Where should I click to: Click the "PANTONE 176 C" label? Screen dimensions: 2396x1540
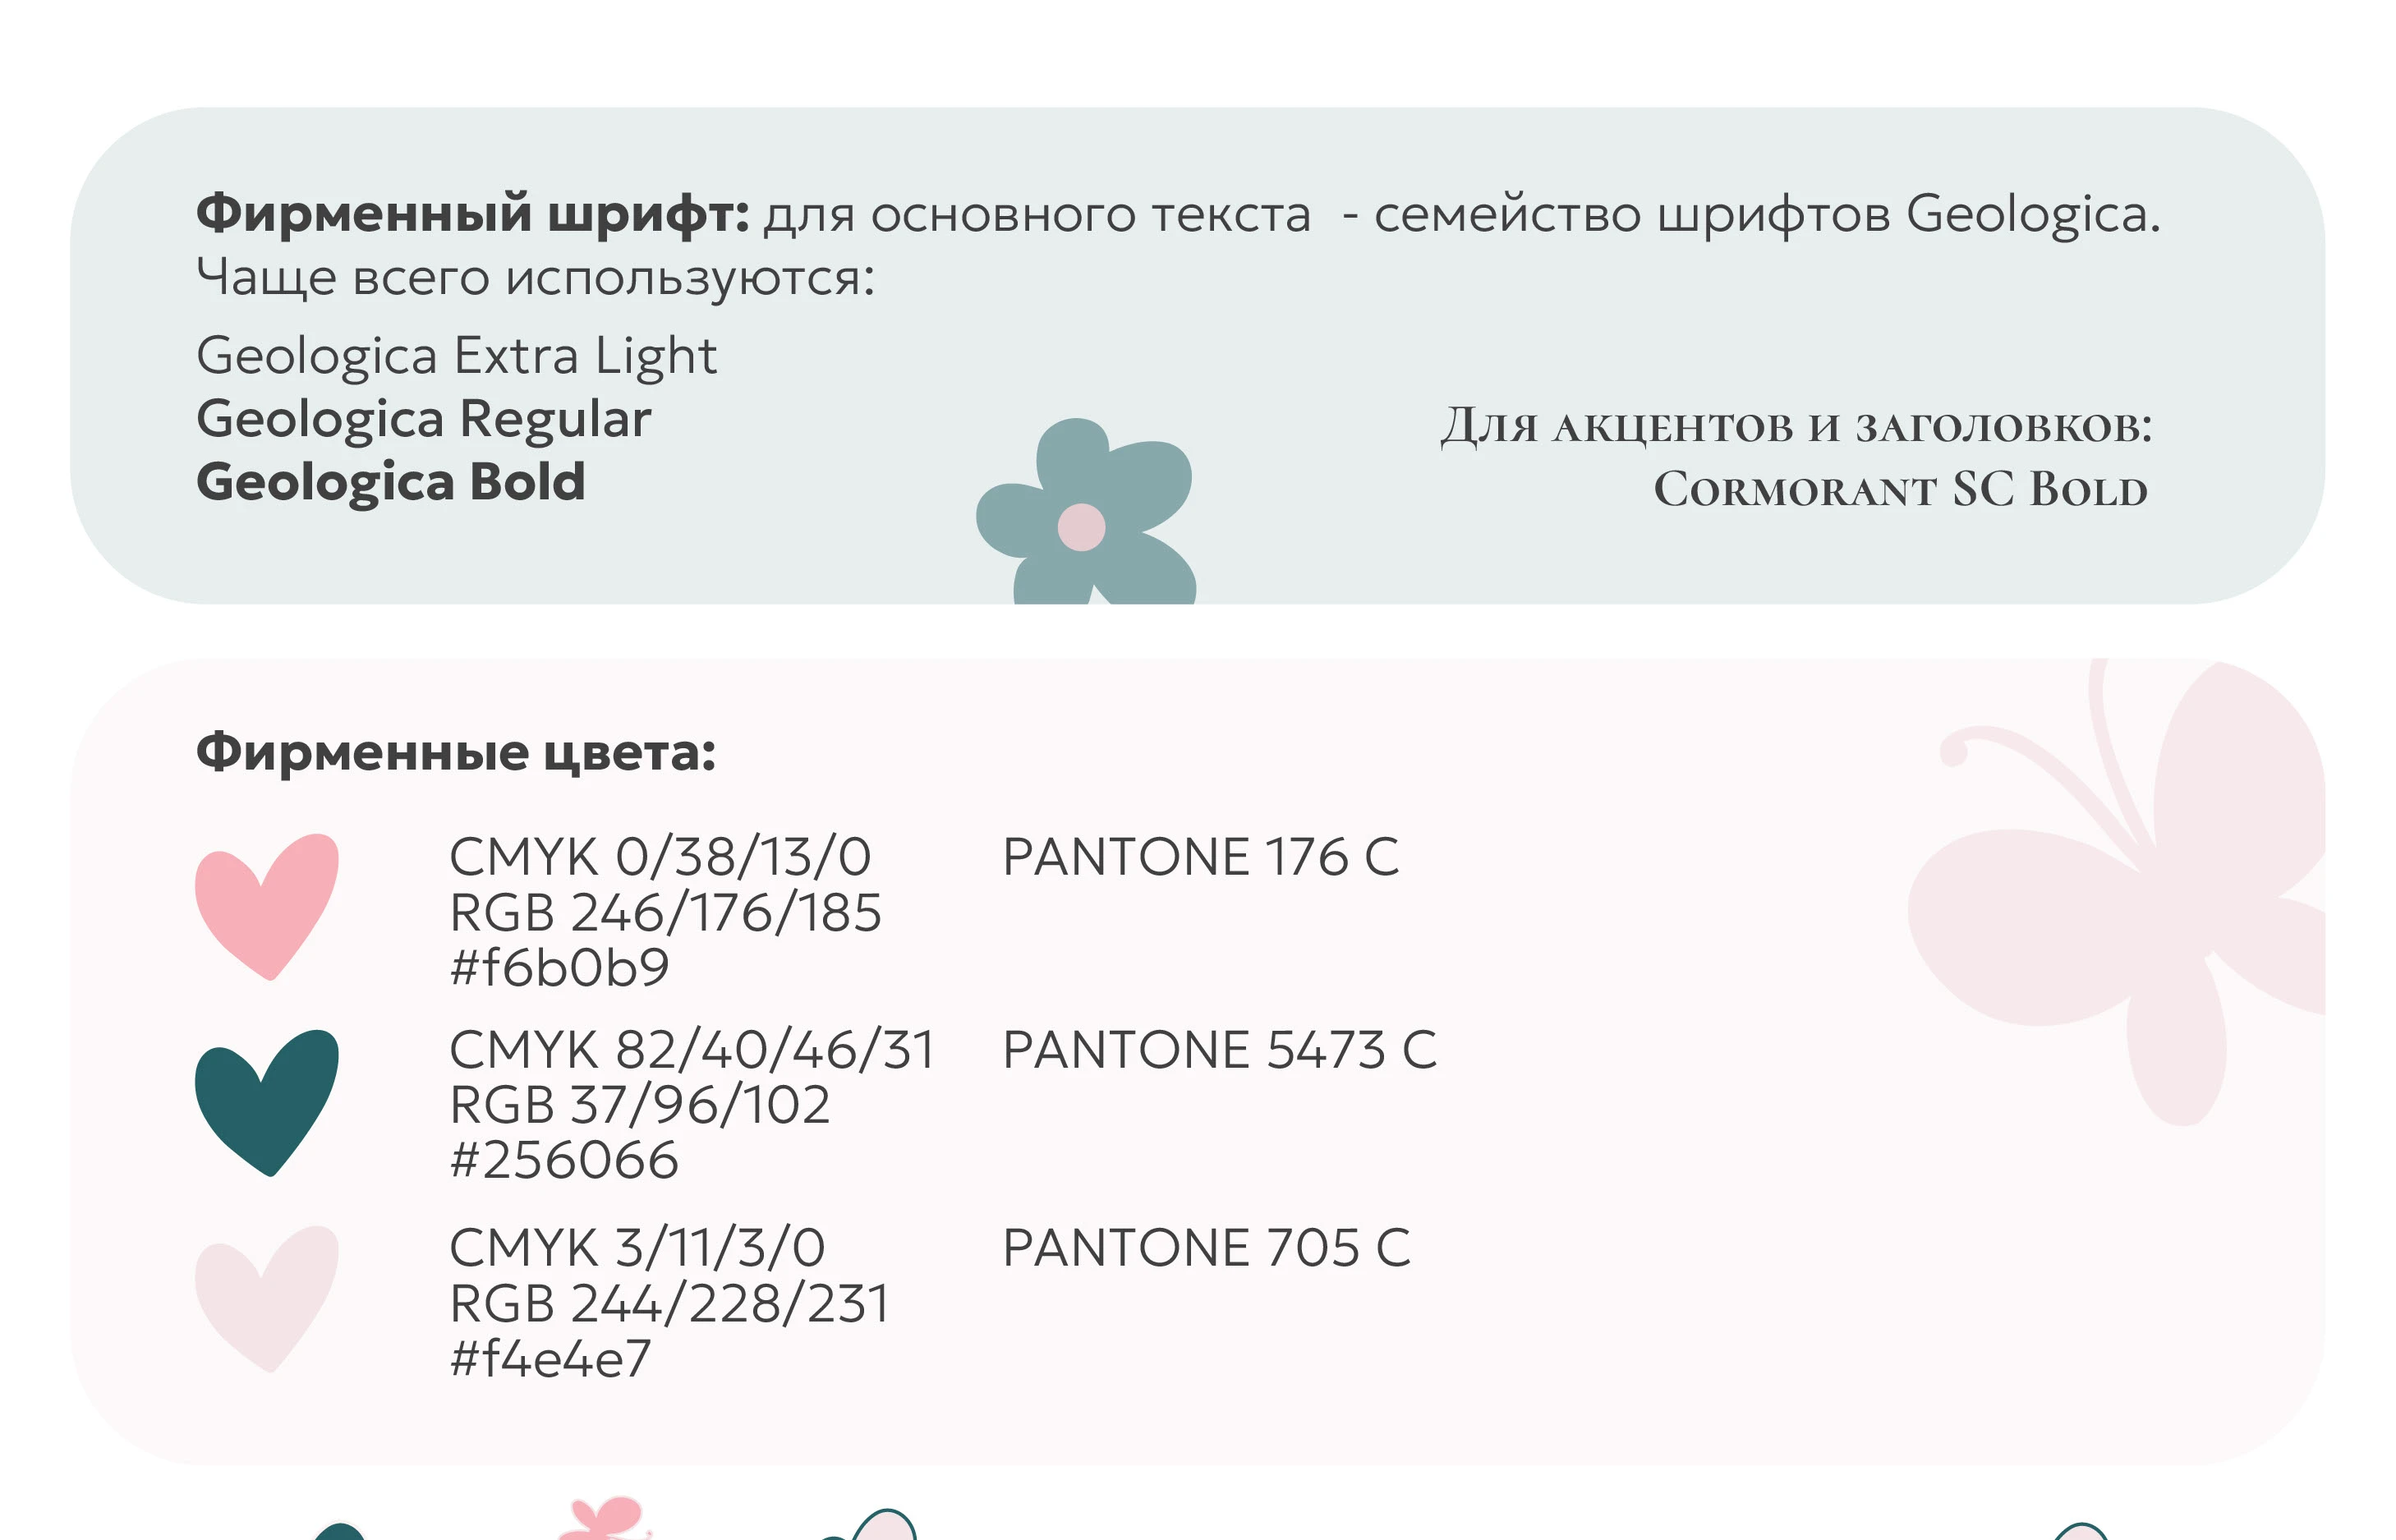coord(1200,857)
